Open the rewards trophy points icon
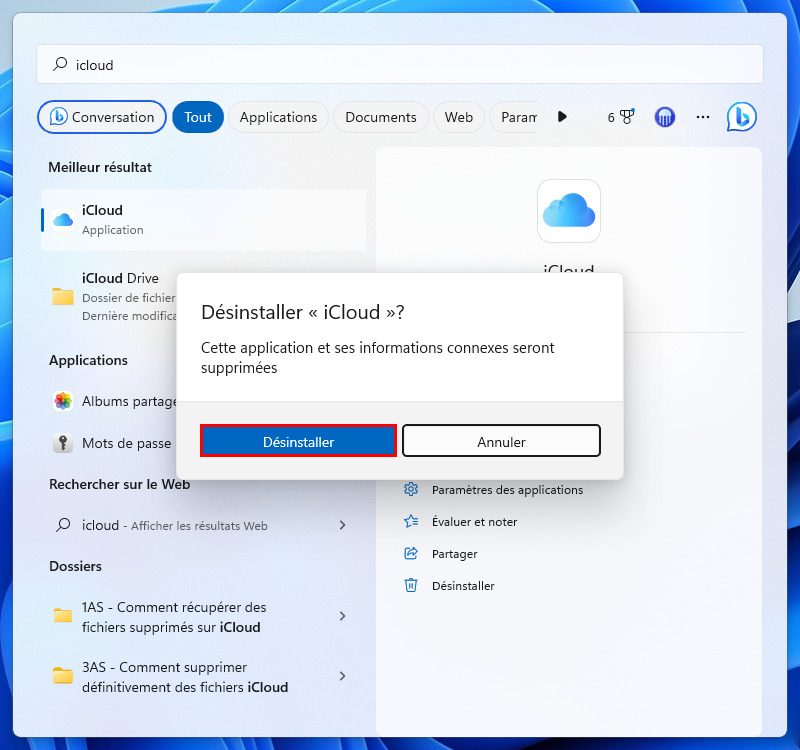Image resolution: width=800 pixels, height=750 pixels. pyautogui.click(x=620, y=117)
